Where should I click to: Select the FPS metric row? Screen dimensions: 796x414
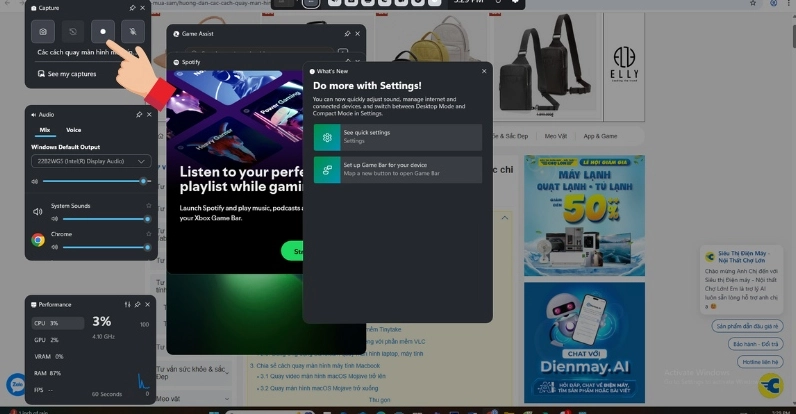coord(57,390)
